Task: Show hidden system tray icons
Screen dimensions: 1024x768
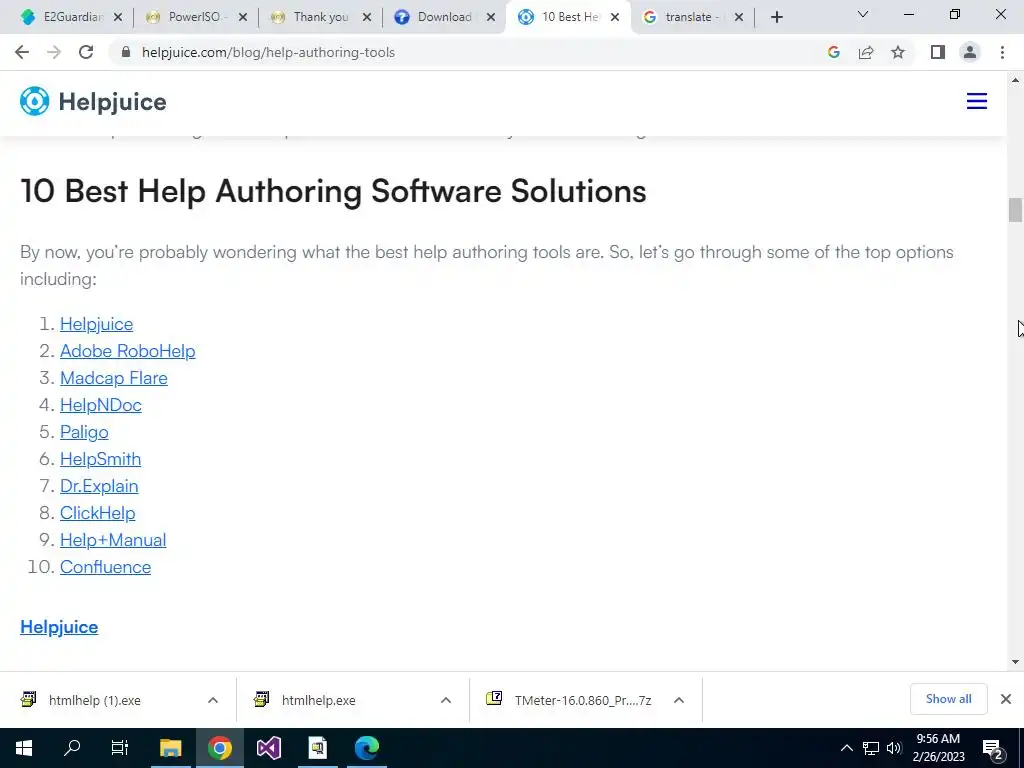Action: [x=846, y=748]
